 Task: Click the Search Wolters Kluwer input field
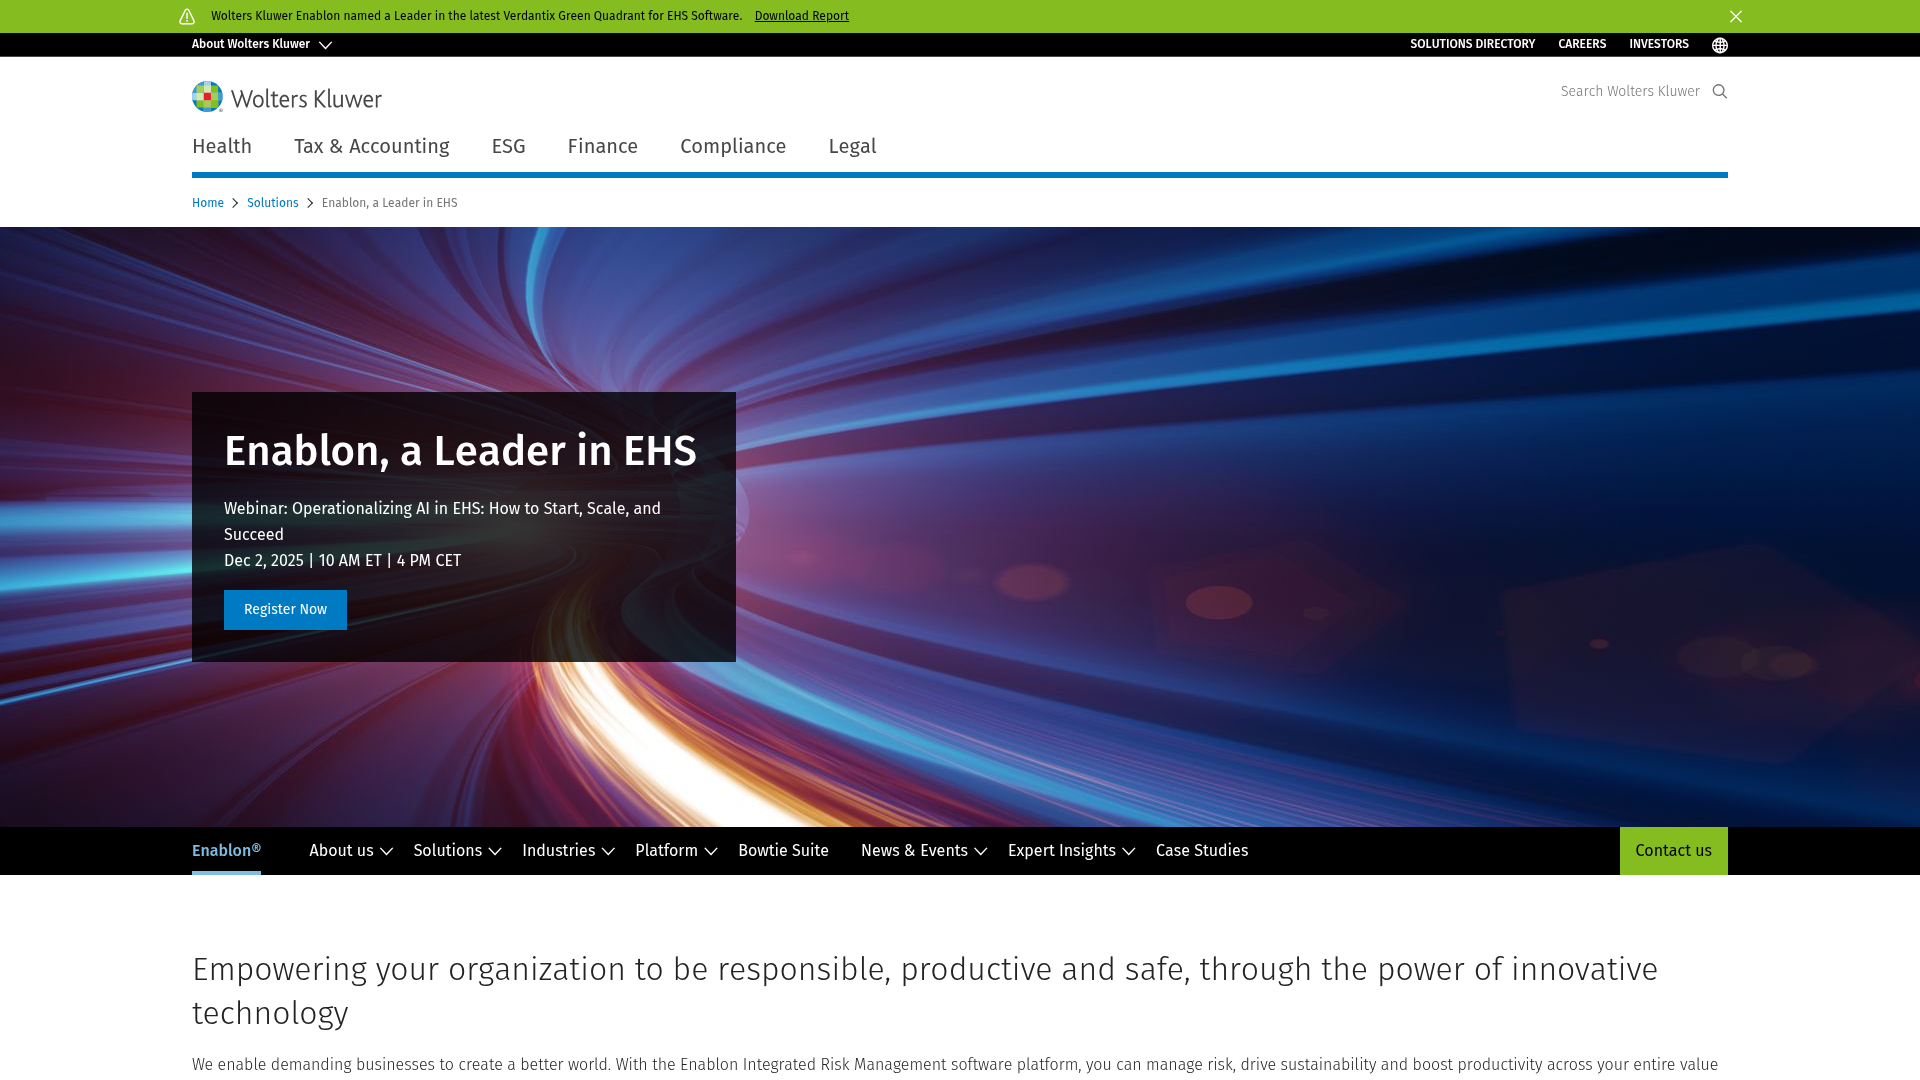click(x=1630, y=91)
